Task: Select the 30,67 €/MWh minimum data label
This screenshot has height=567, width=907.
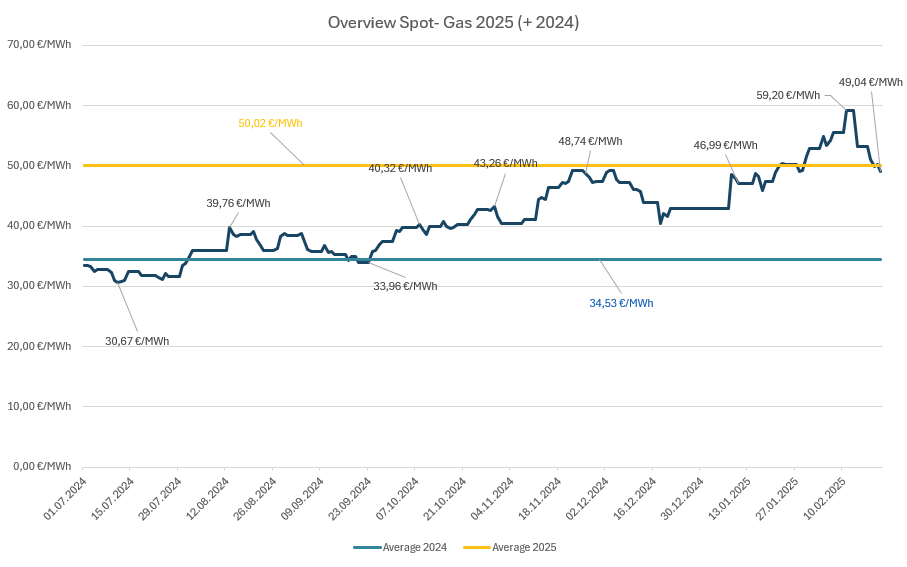Action: point(137,341)
